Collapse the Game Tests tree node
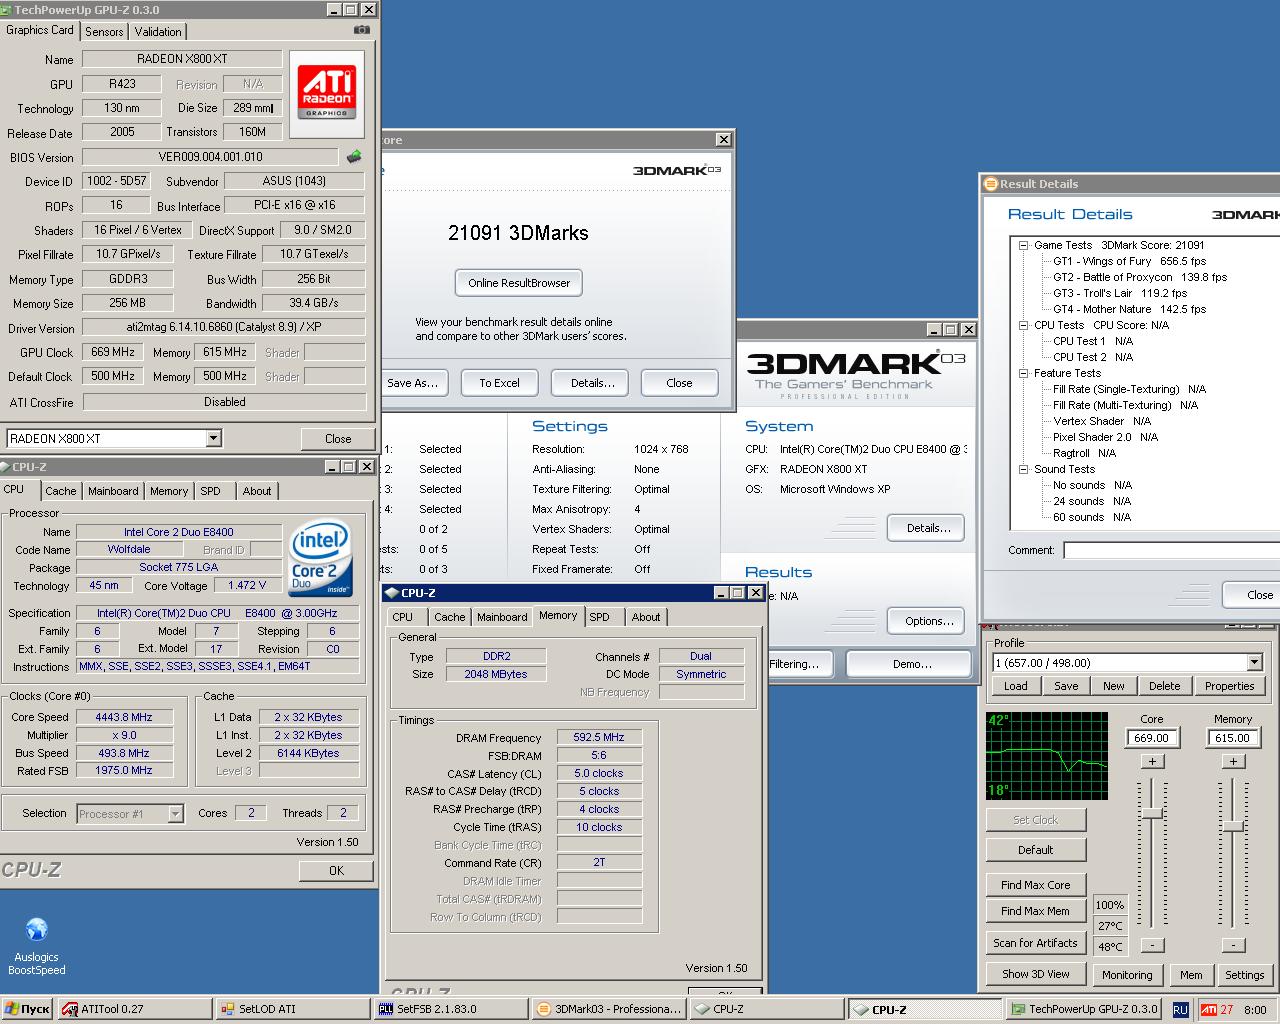Viewport: 1280px width, 1024px height. click(x=1024, y=245)
